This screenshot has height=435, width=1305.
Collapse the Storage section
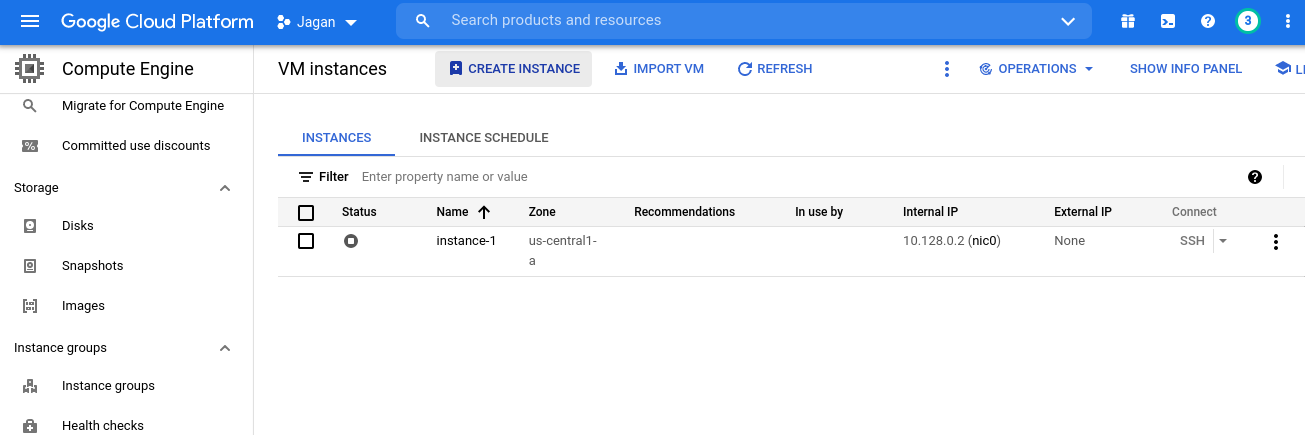click(x=225, y=188)
